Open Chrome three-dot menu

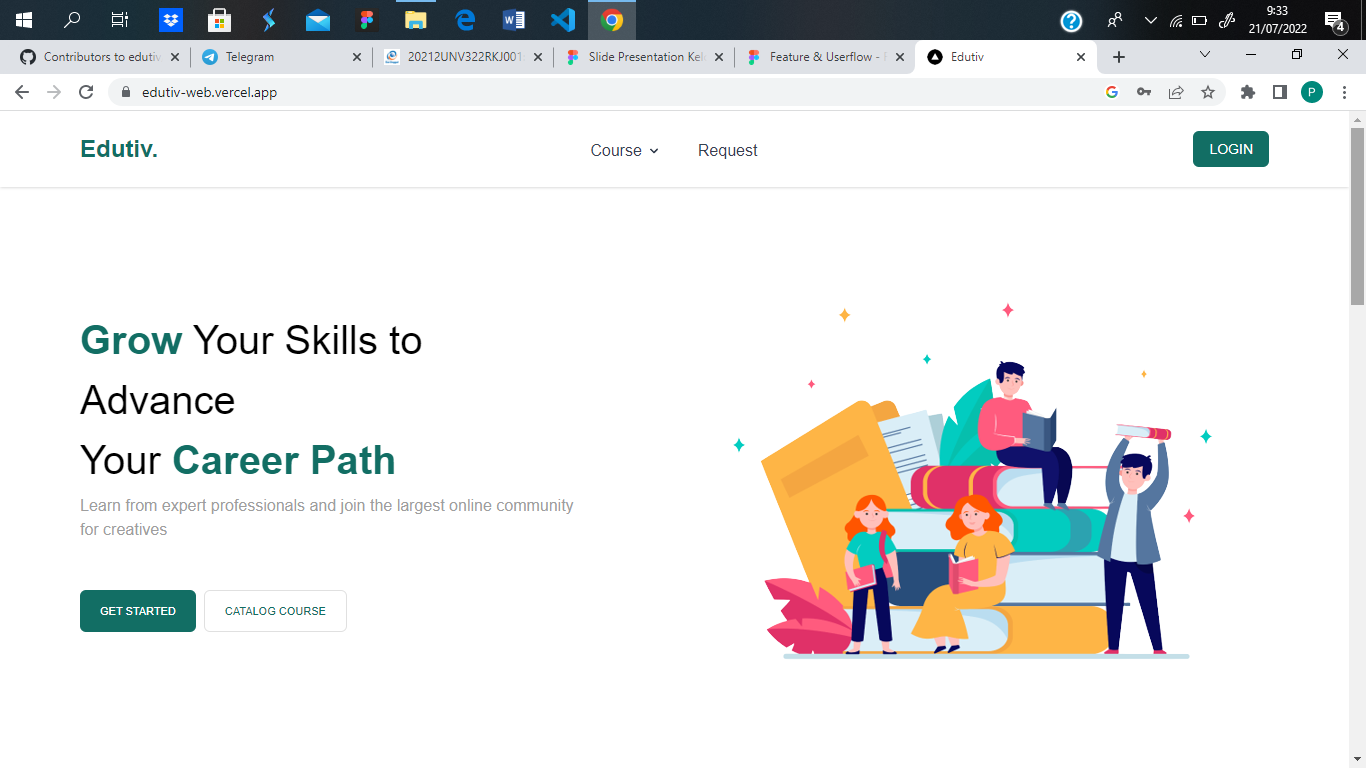[x=1344, y=92]
